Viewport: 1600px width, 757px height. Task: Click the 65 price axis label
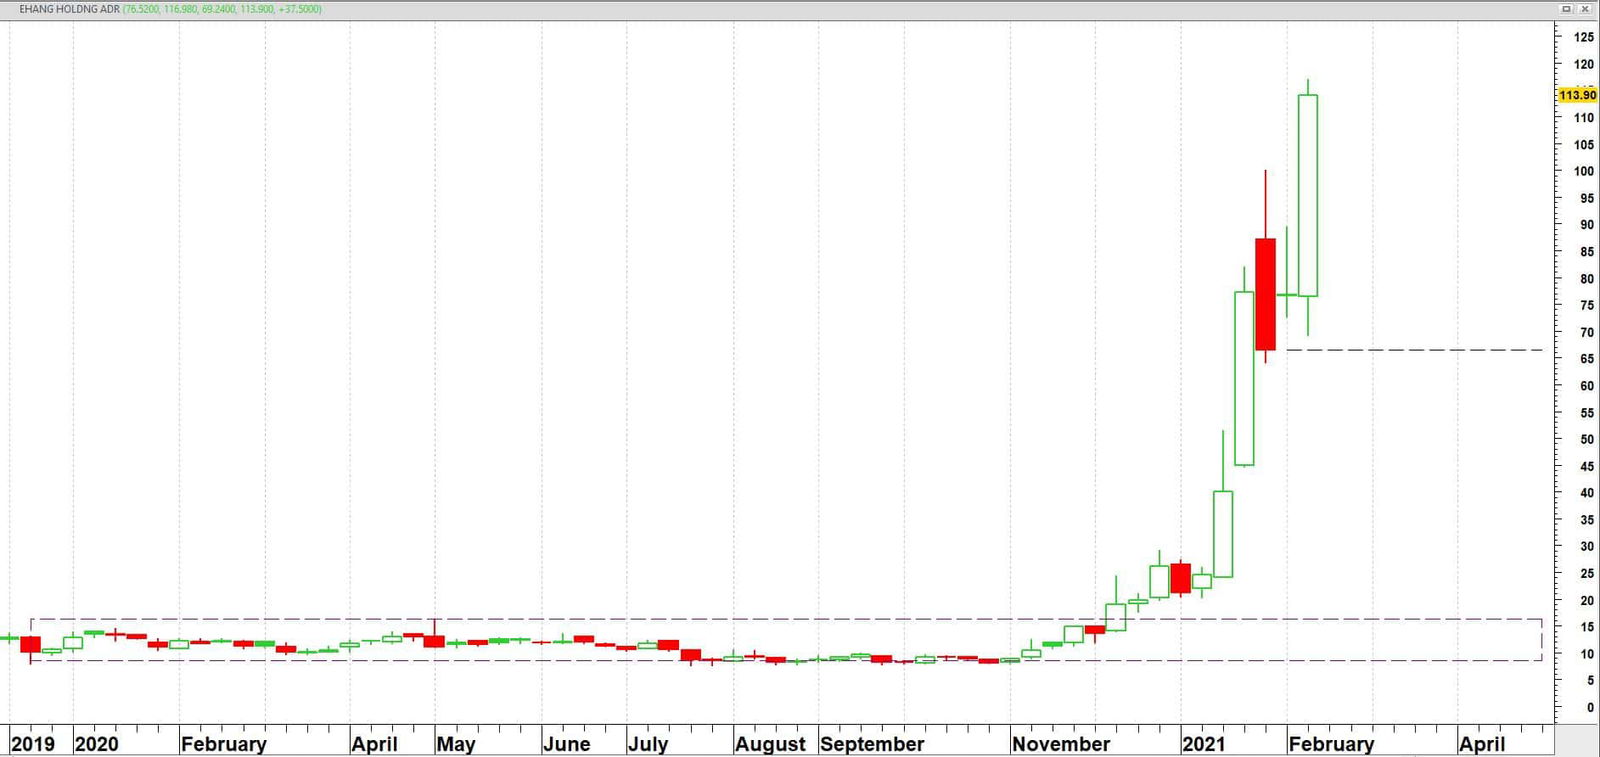(1587, 359)
